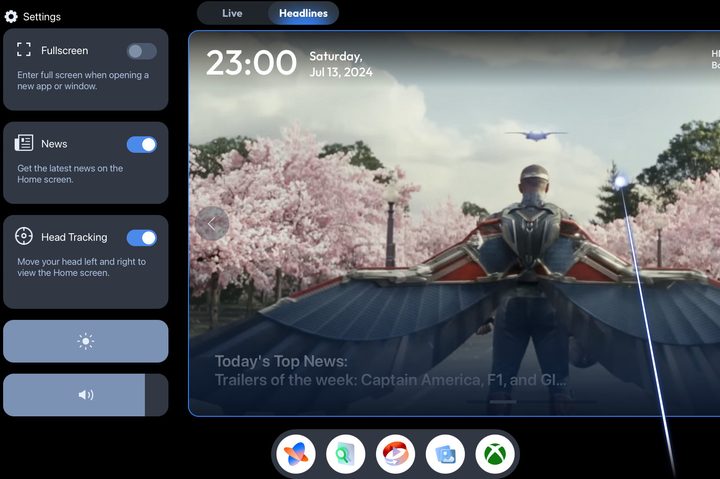Image resolution: width=720 pixels, height=479 pixels.
Task: Switch to the Live tab
Action: pos(232,13)
